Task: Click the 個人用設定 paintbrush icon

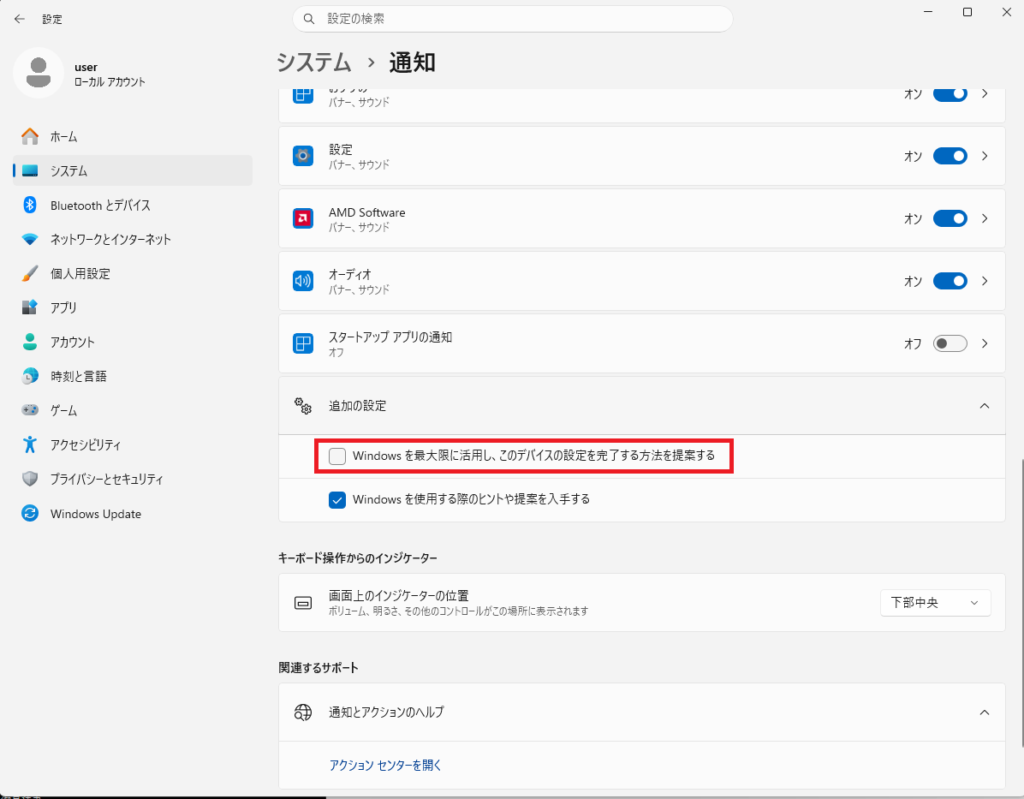Action: (30, 273)
